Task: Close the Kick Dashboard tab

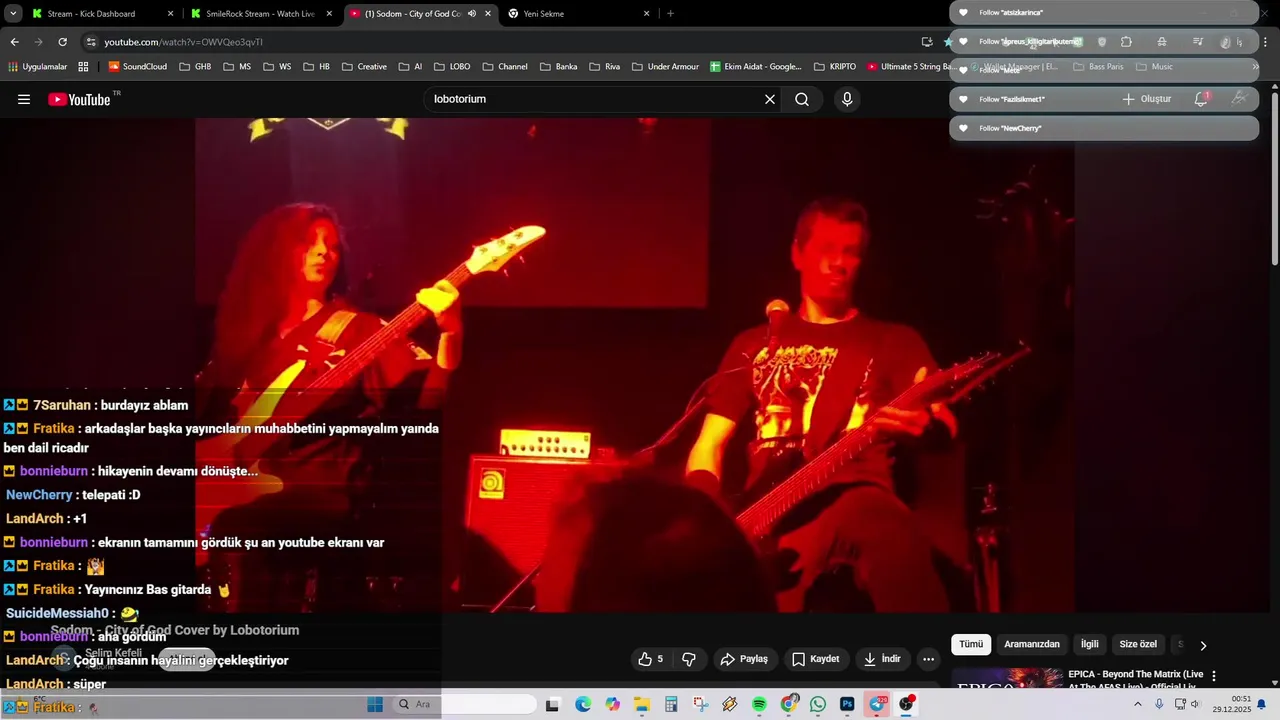Action: pyautogui.click(x=170, y=14)
